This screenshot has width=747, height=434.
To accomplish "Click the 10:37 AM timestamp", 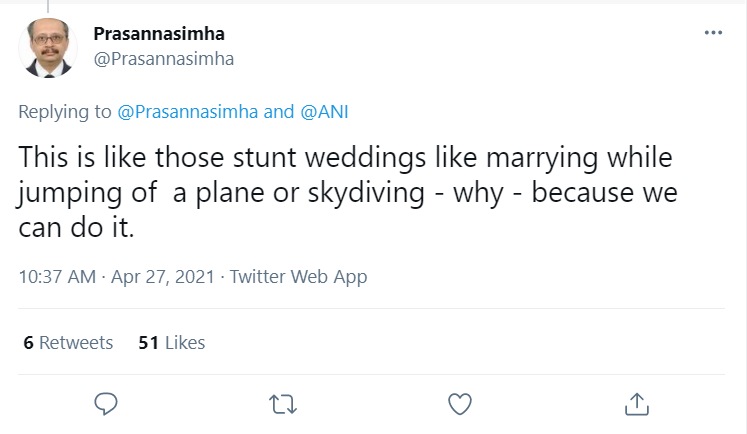I will (56, 277).
